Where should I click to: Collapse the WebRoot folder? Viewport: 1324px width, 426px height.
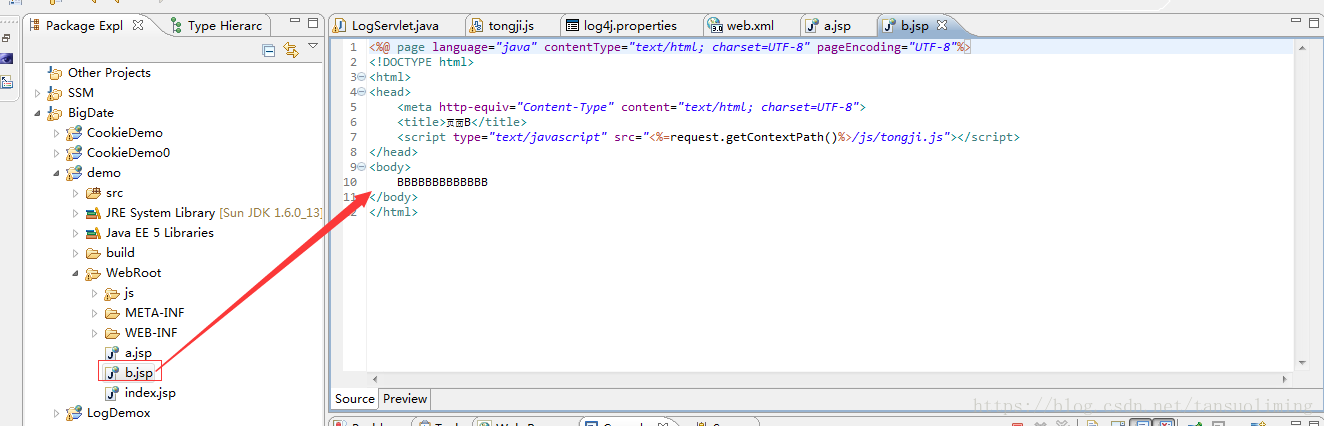click(x=76, y=273)
